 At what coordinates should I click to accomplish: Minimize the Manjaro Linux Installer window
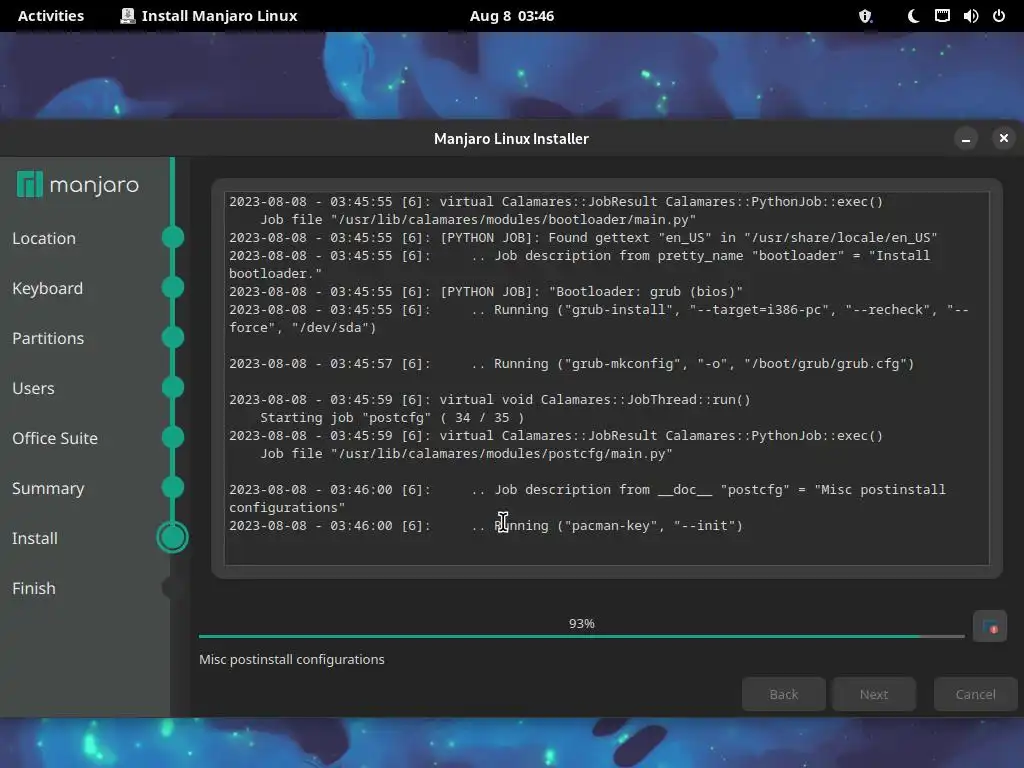click(966, 138)
